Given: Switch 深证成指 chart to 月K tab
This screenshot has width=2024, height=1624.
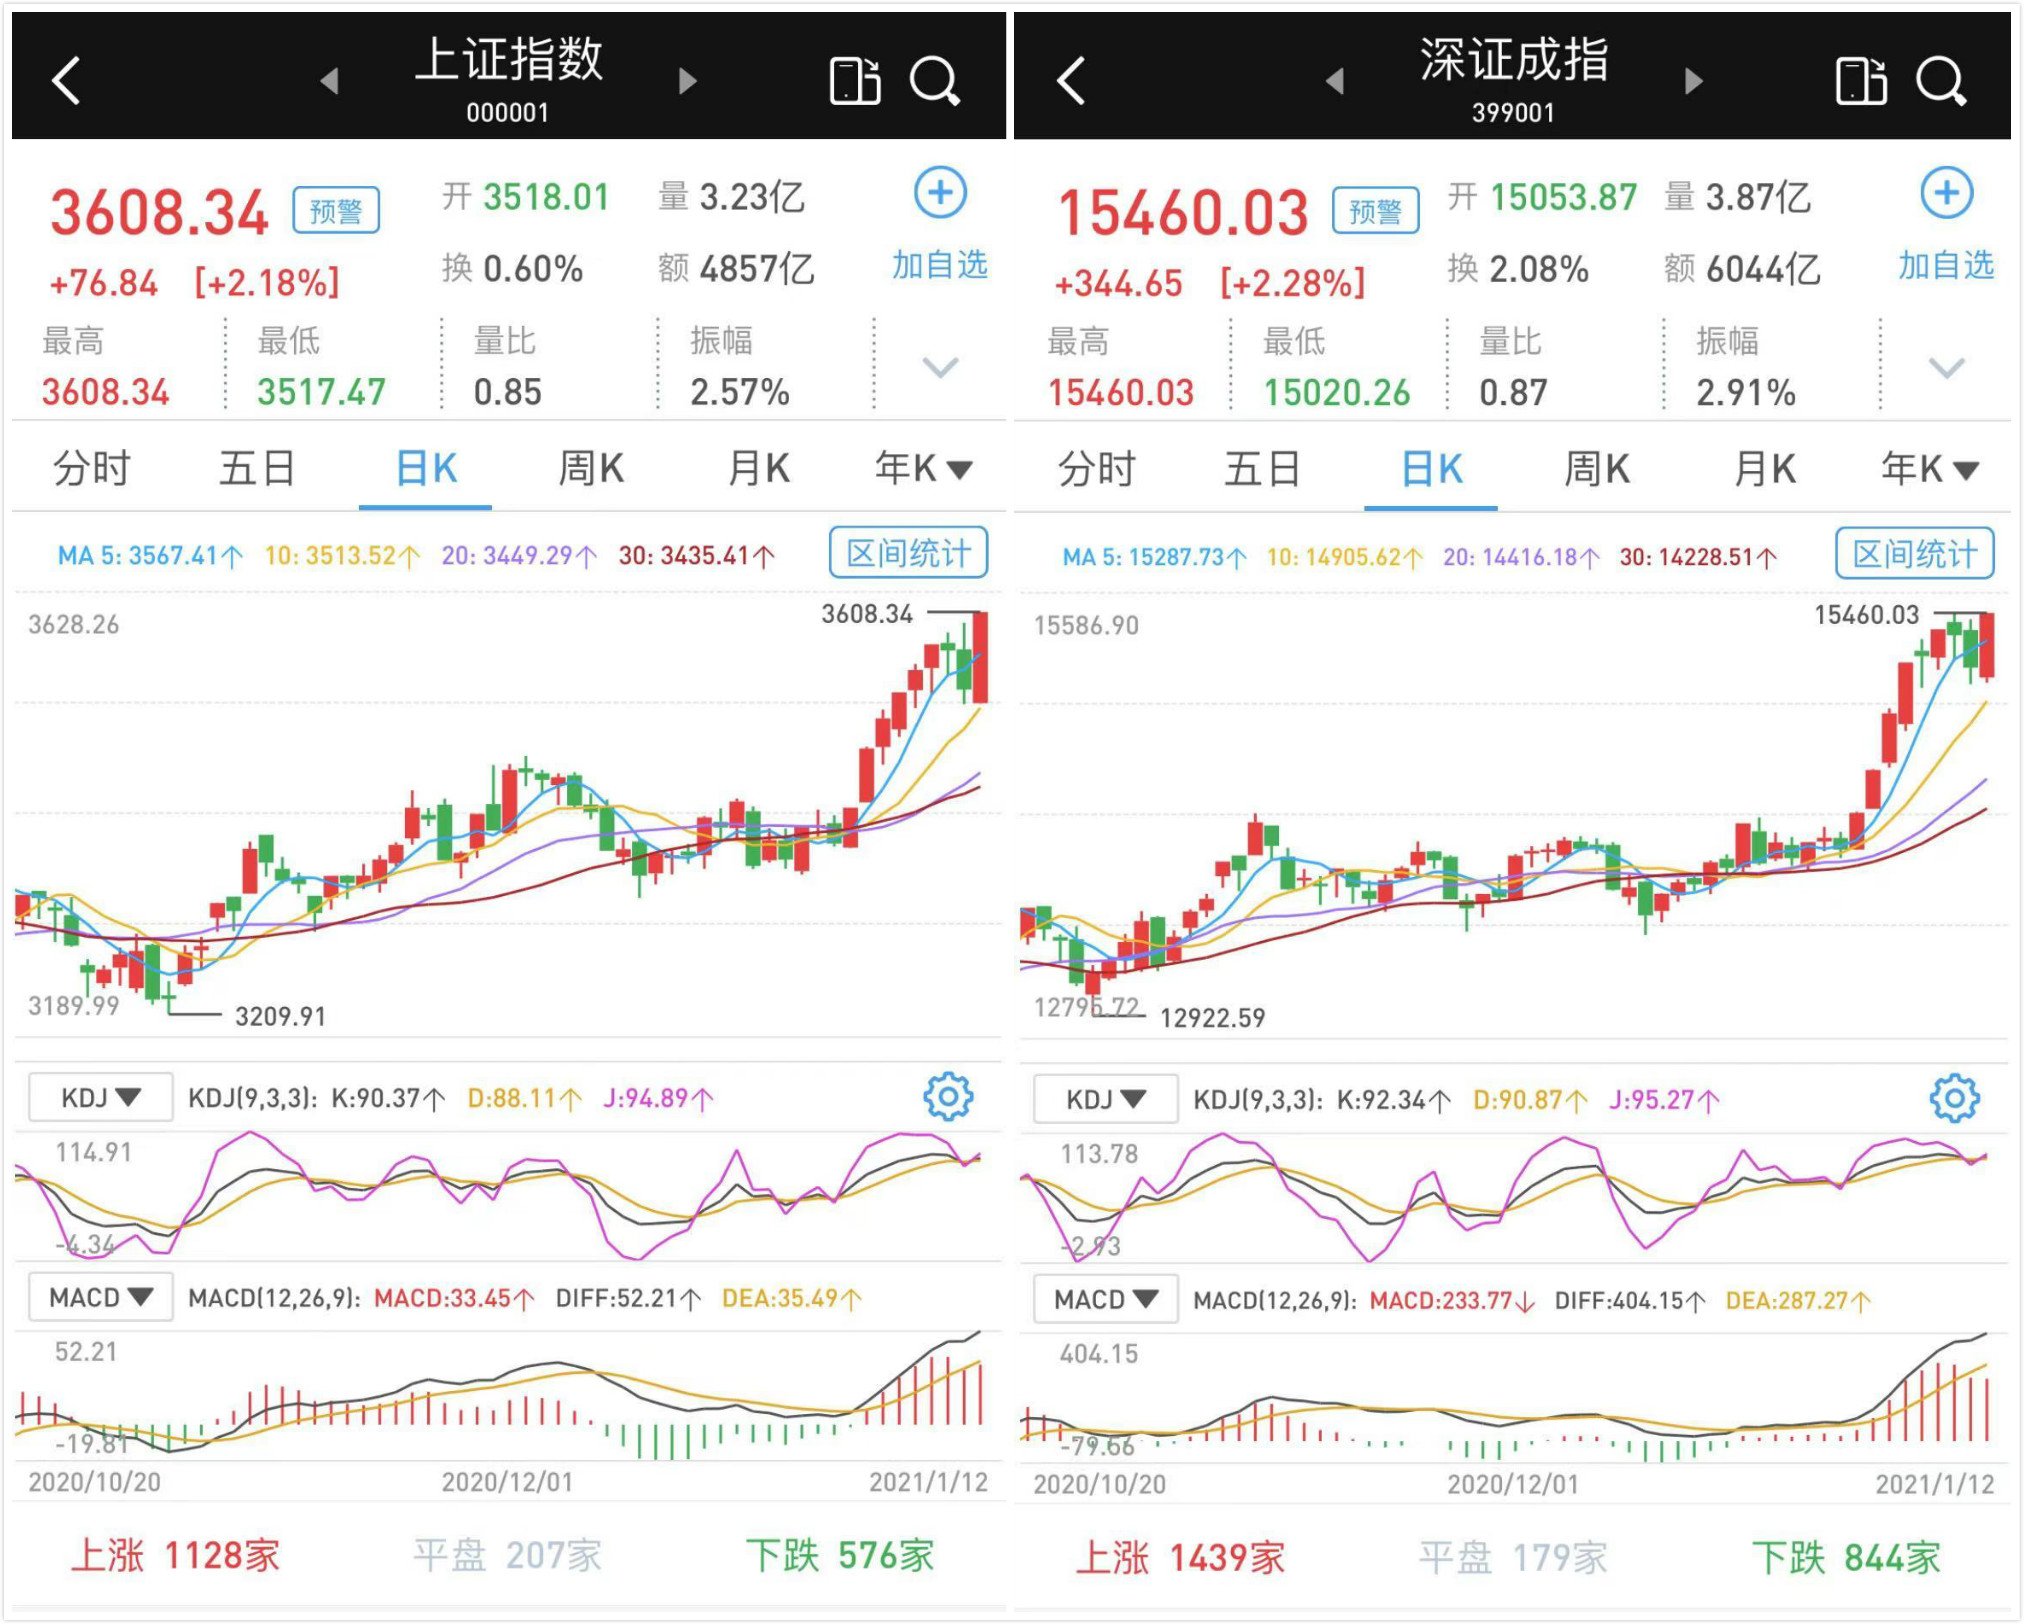Looking at the screenshot, I should click(1764, 468).
